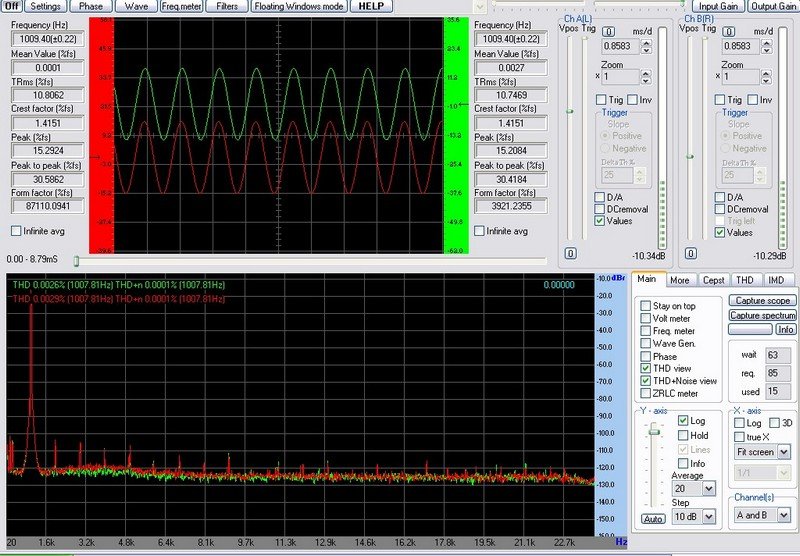The height and width of the screenshot is (556, 800).
Task: Open the Channel(s) A and B dropdown
Action: tap(785, 515)
